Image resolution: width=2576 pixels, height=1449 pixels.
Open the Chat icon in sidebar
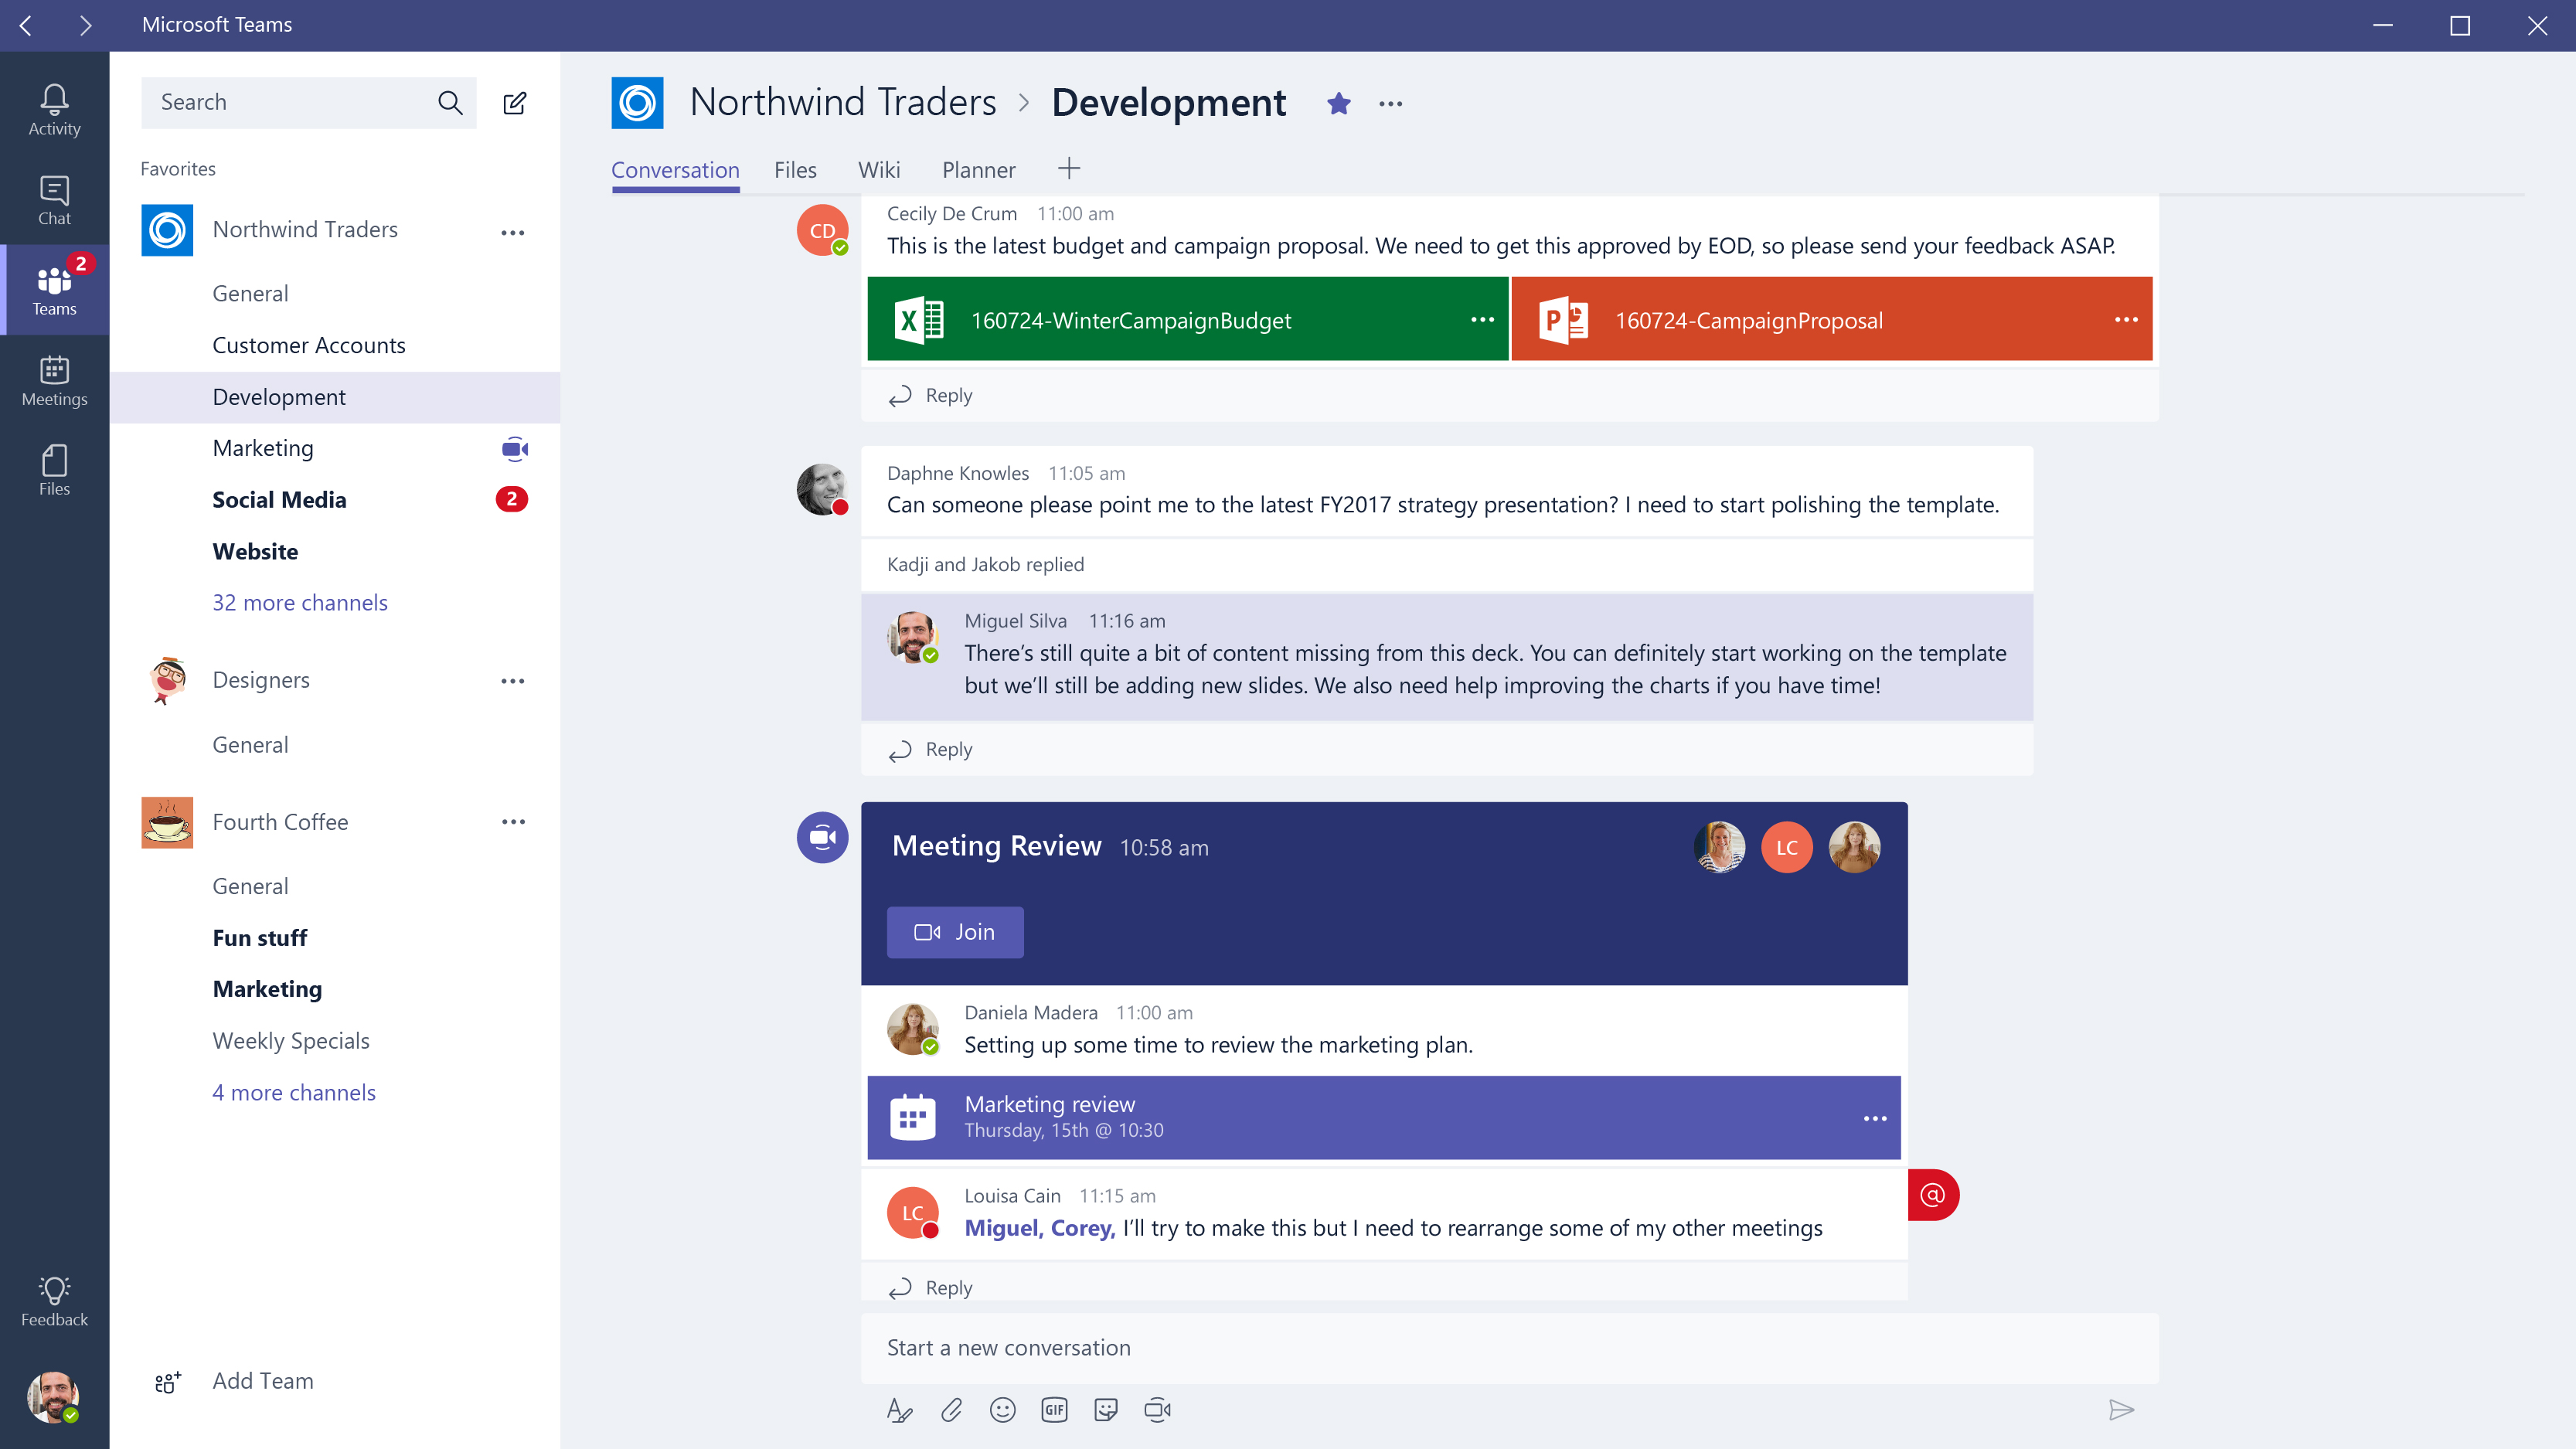tap(53, 198)
